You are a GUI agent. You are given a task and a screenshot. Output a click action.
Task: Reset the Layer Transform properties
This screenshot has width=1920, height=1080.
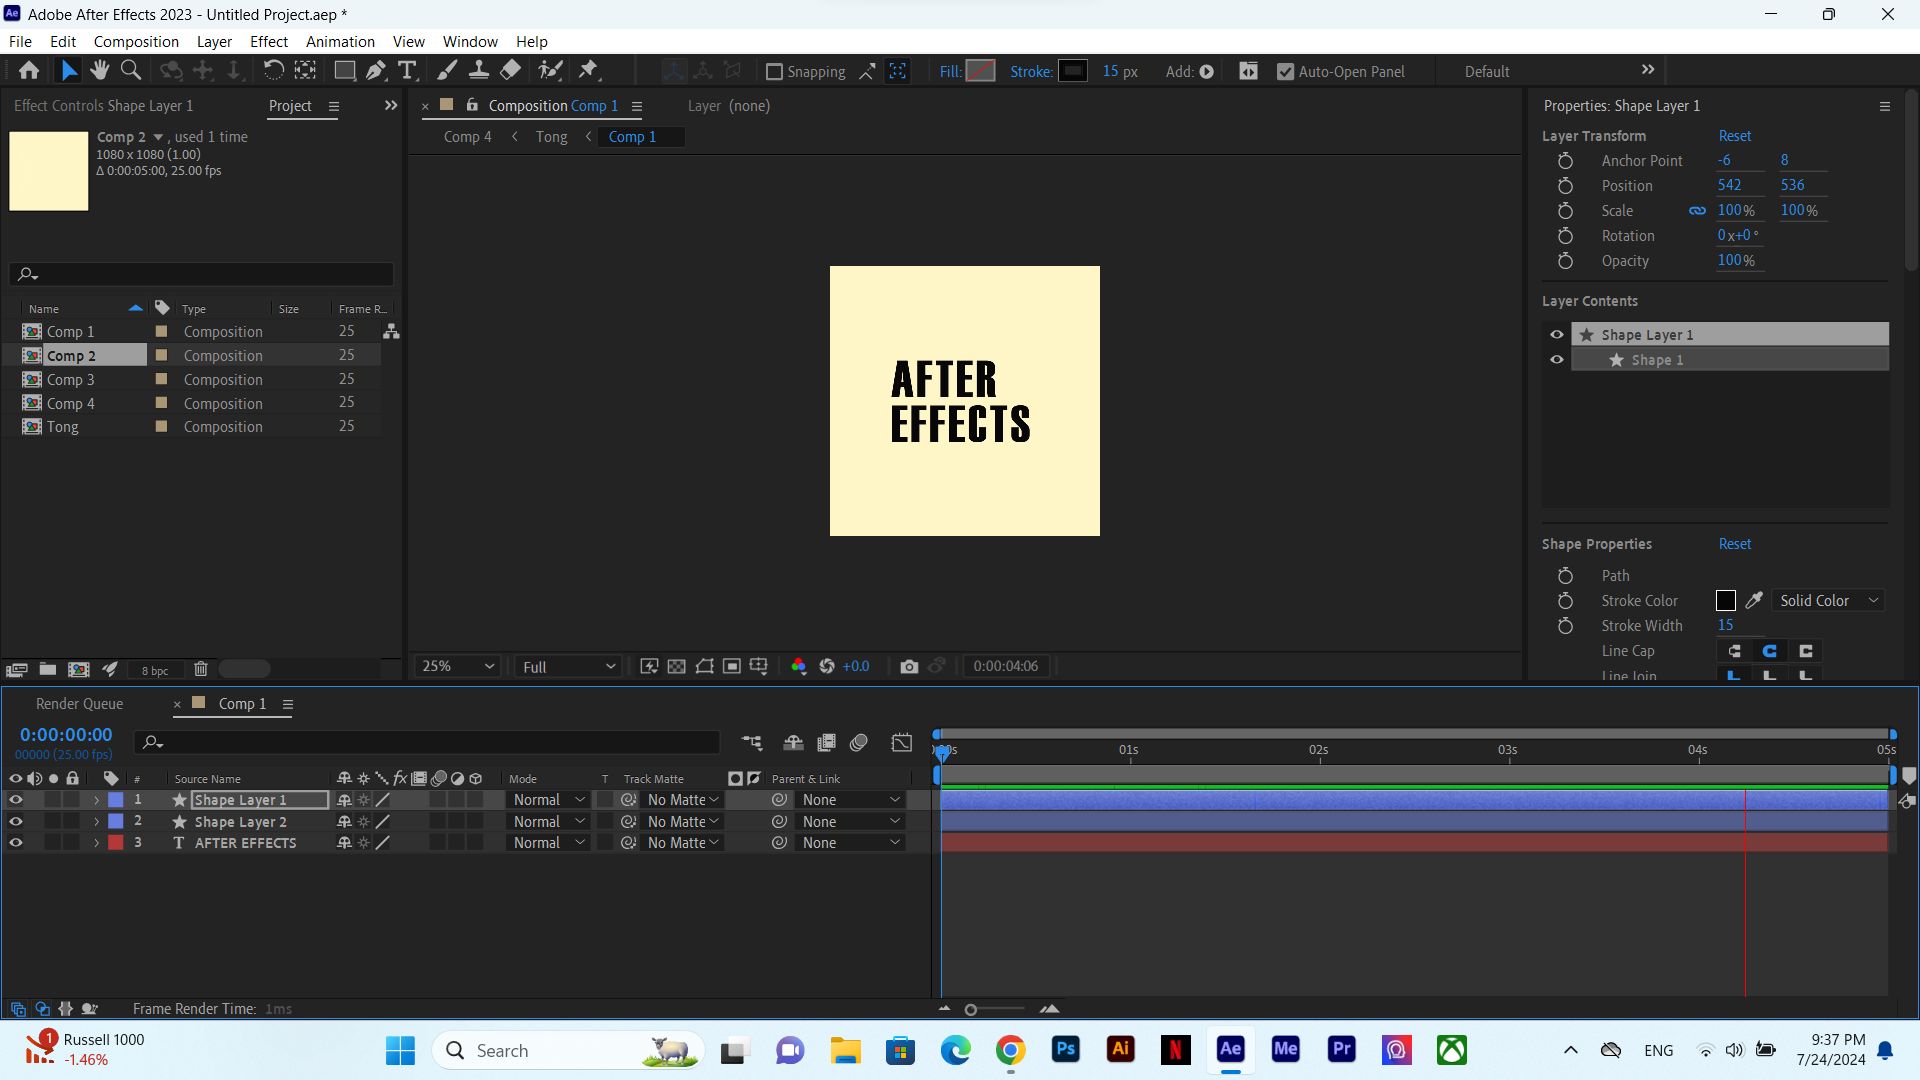[1735, 136]
